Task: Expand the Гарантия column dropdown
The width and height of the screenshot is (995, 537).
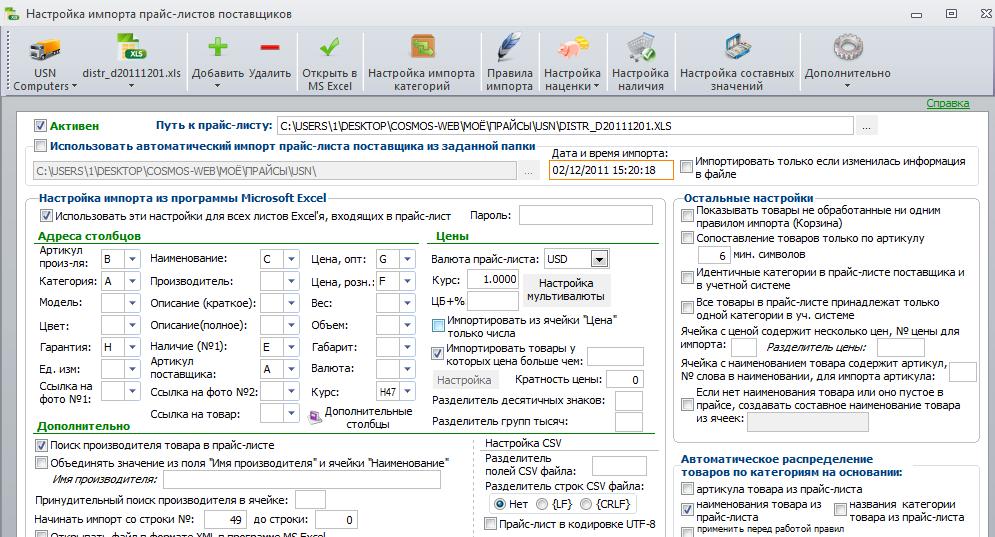Action: tap(133, 347)
